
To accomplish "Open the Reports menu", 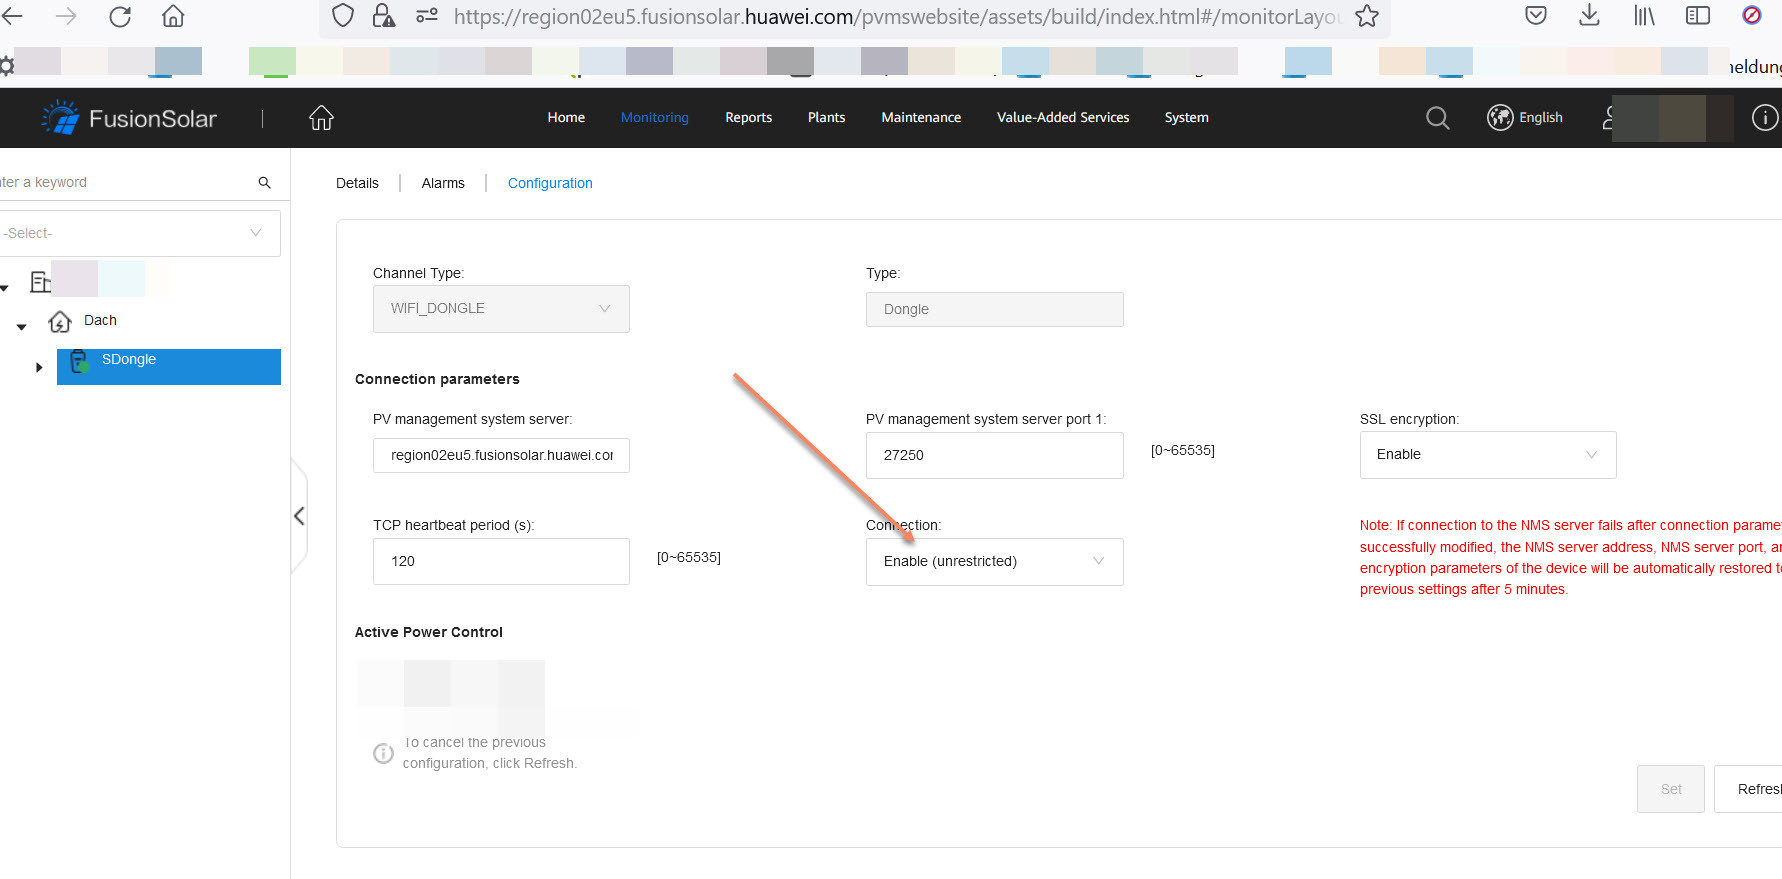I will [749, 117].
